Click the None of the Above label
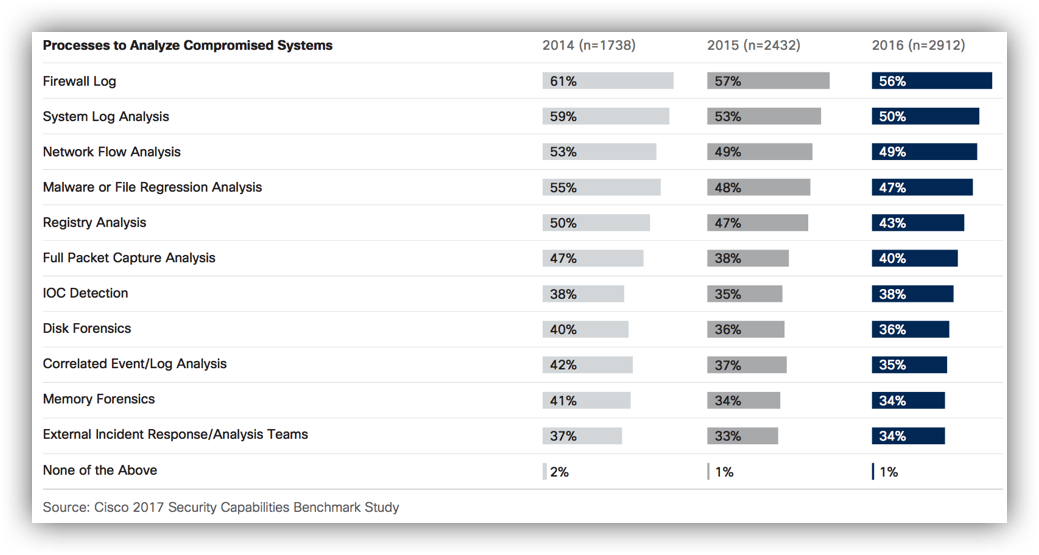The width and height of the screenshot is (1039, 555). [100, 470]
